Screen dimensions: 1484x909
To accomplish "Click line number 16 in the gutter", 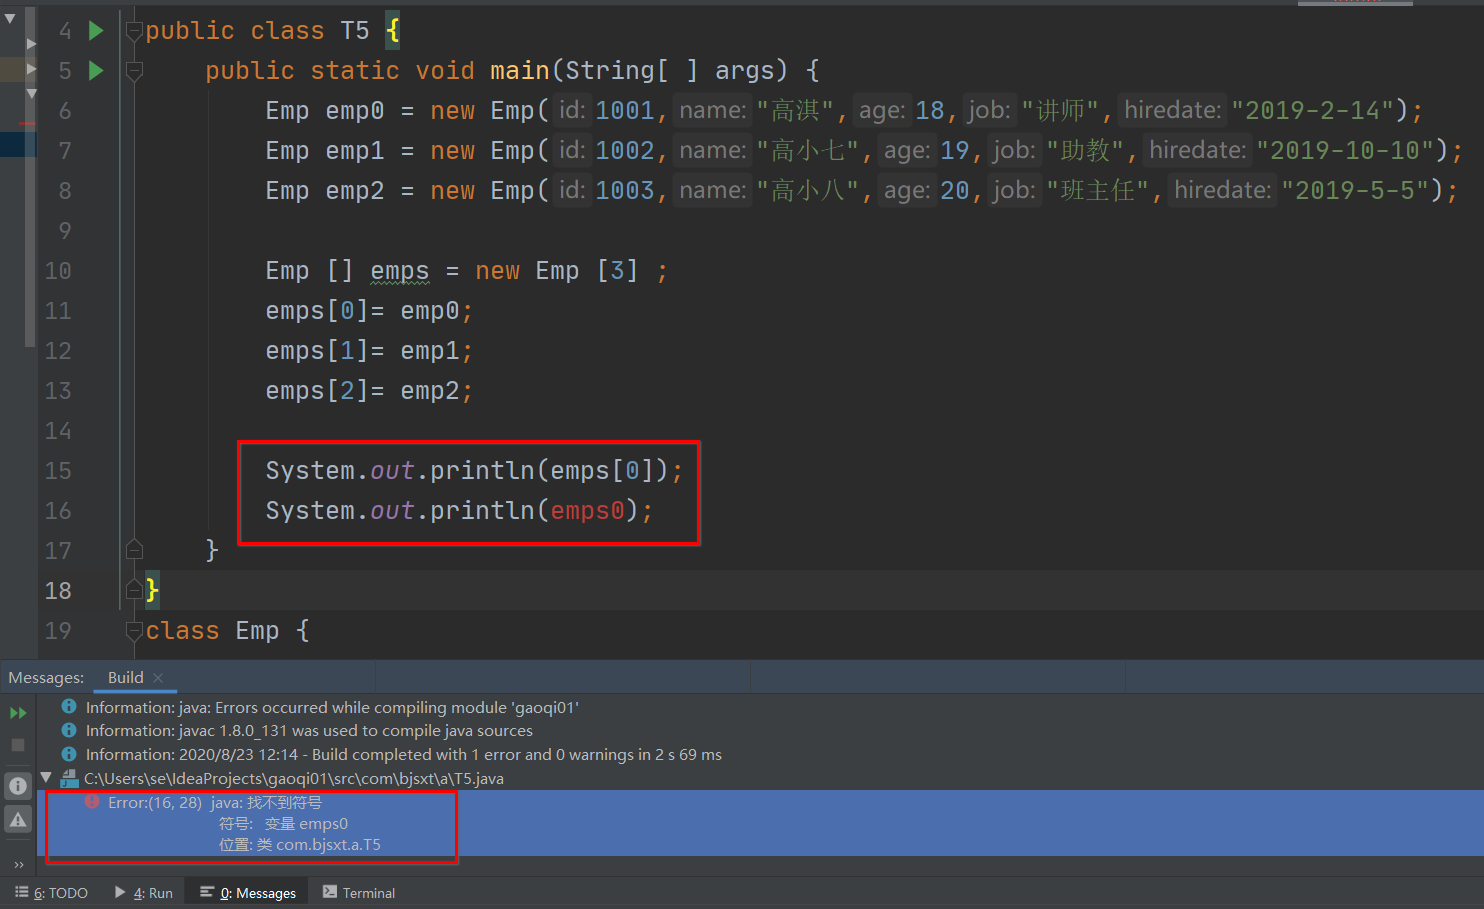I will click(x=58, y=511).
